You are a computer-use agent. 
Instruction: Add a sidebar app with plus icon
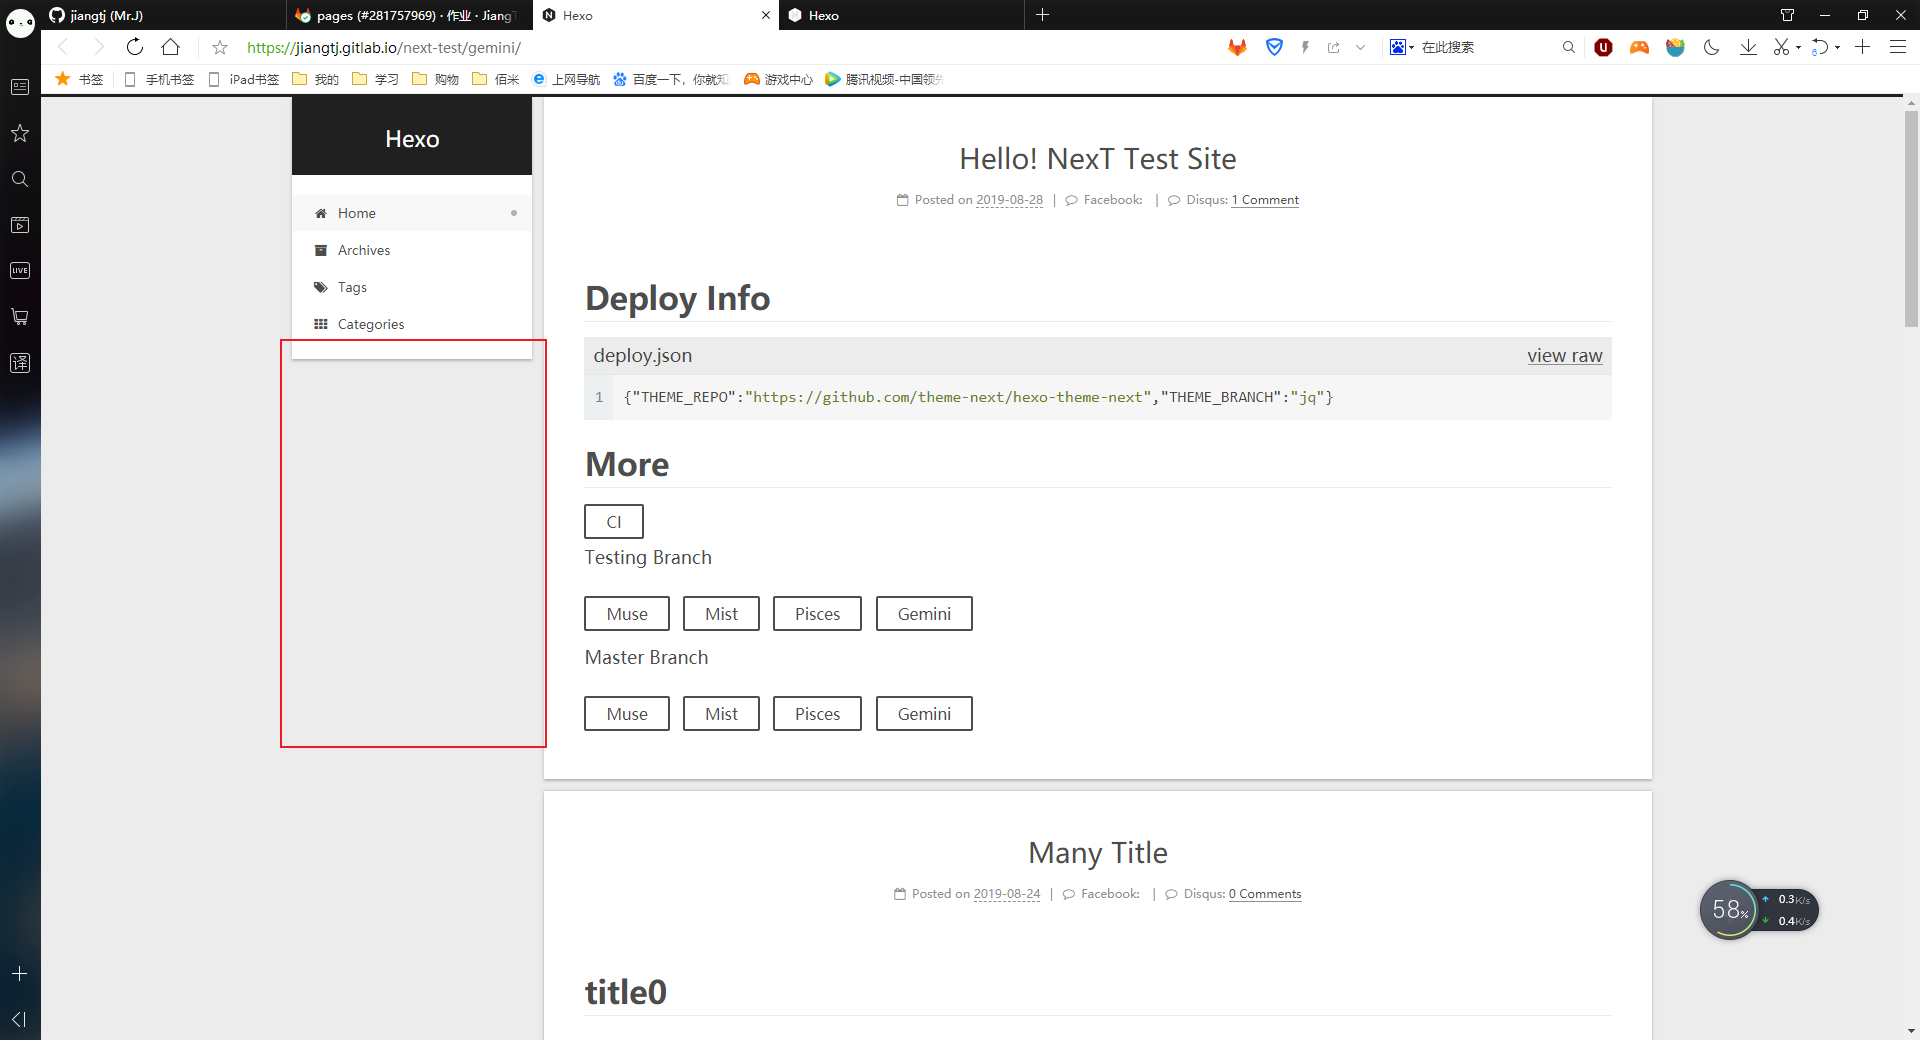click(x=19, y=973)
